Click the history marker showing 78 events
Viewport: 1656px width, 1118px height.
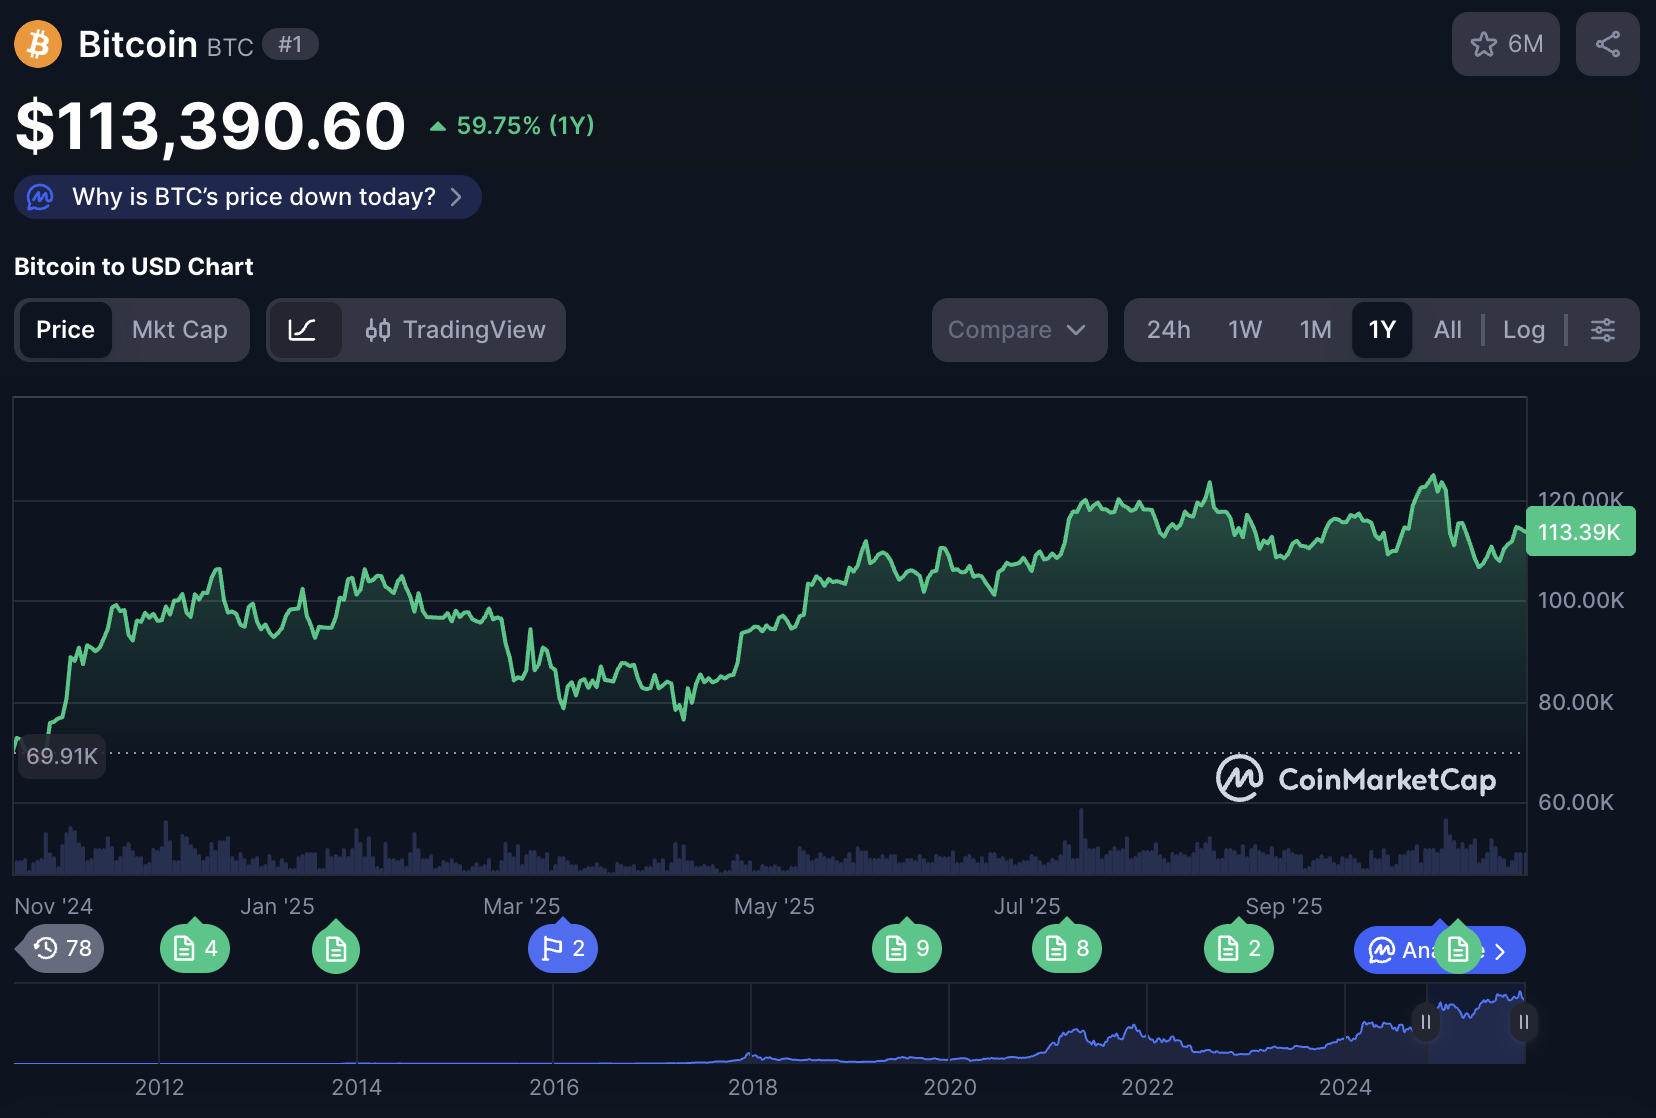[59, 948]
